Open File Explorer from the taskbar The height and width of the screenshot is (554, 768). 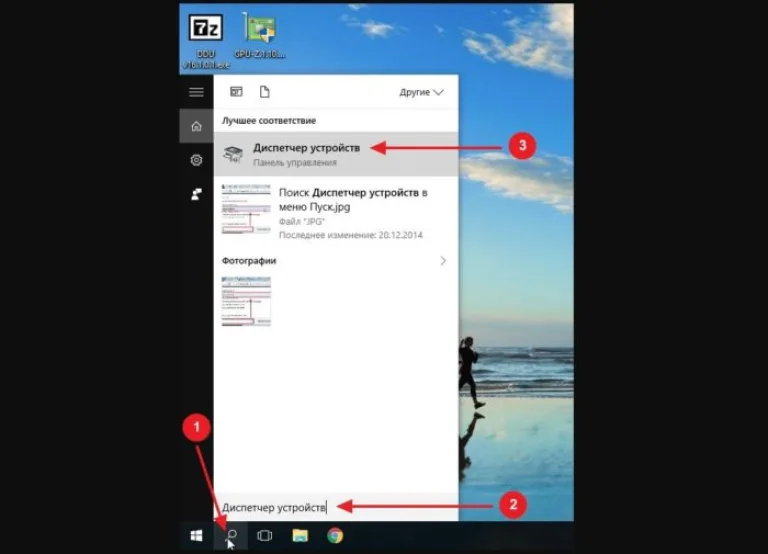(300, 536)
